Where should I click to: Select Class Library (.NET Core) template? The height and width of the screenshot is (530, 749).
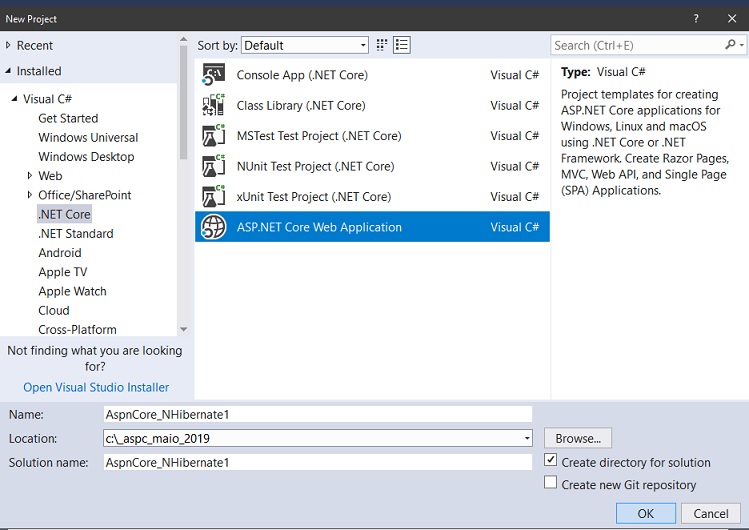coord(372,105)
